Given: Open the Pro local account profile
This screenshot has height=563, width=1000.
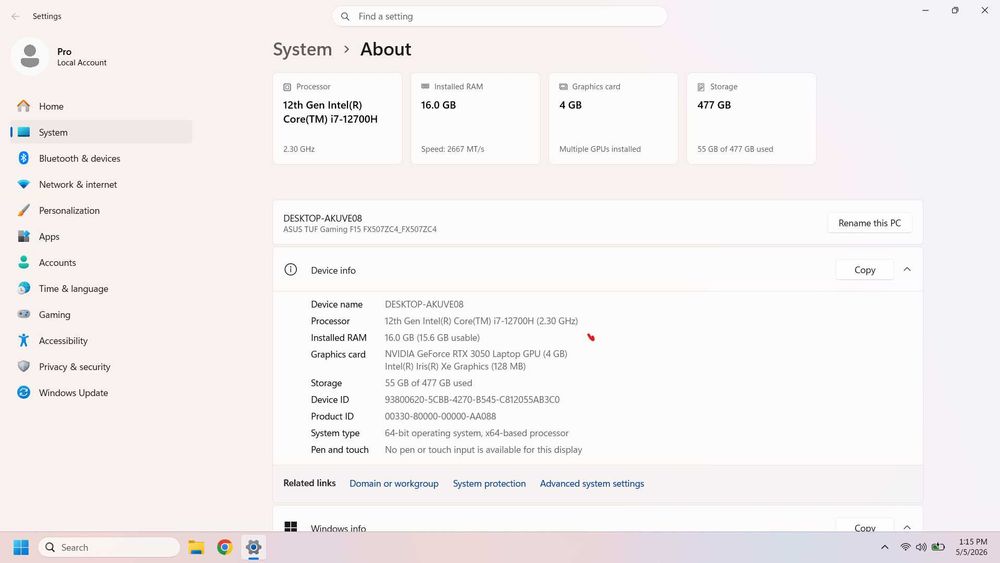Looking at the screenshot, I should (x=59, y=56).
